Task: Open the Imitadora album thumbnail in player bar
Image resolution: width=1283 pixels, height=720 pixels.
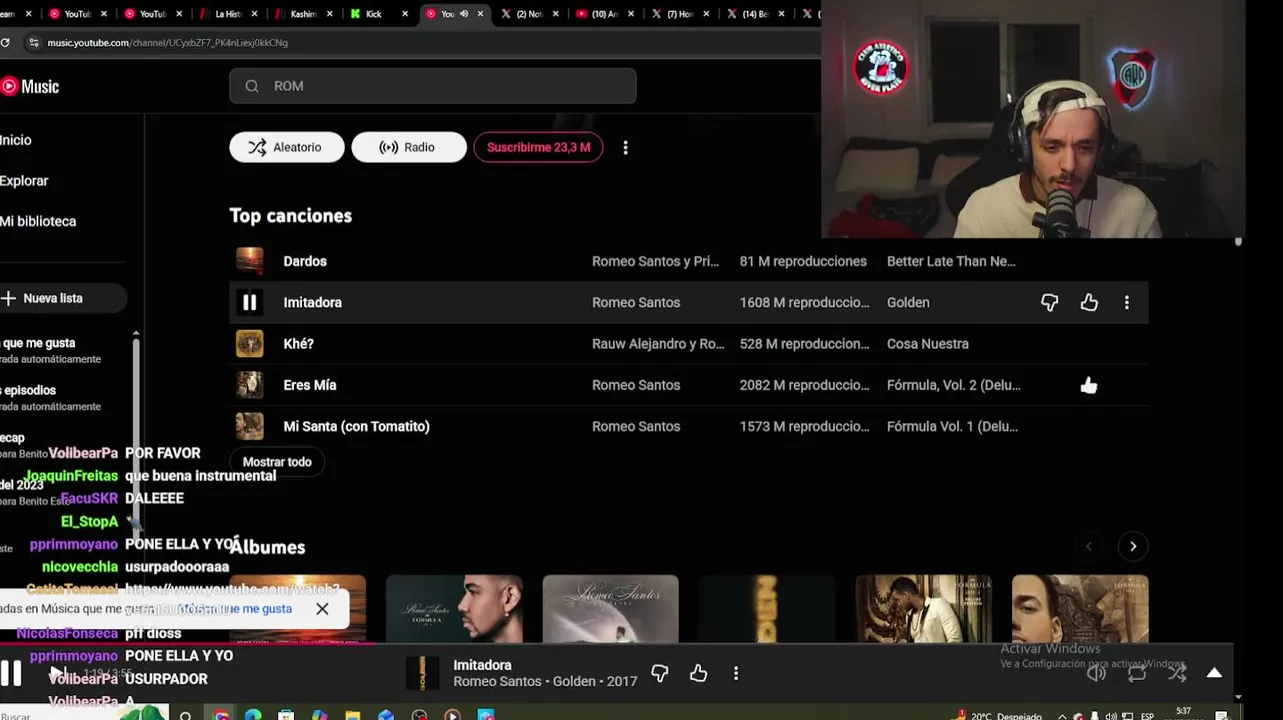Action: coord(423,673)
